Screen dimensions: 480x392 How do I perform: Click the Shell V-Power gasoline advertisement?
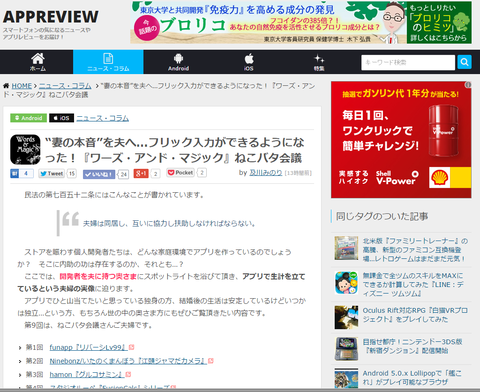click(401, 140)
